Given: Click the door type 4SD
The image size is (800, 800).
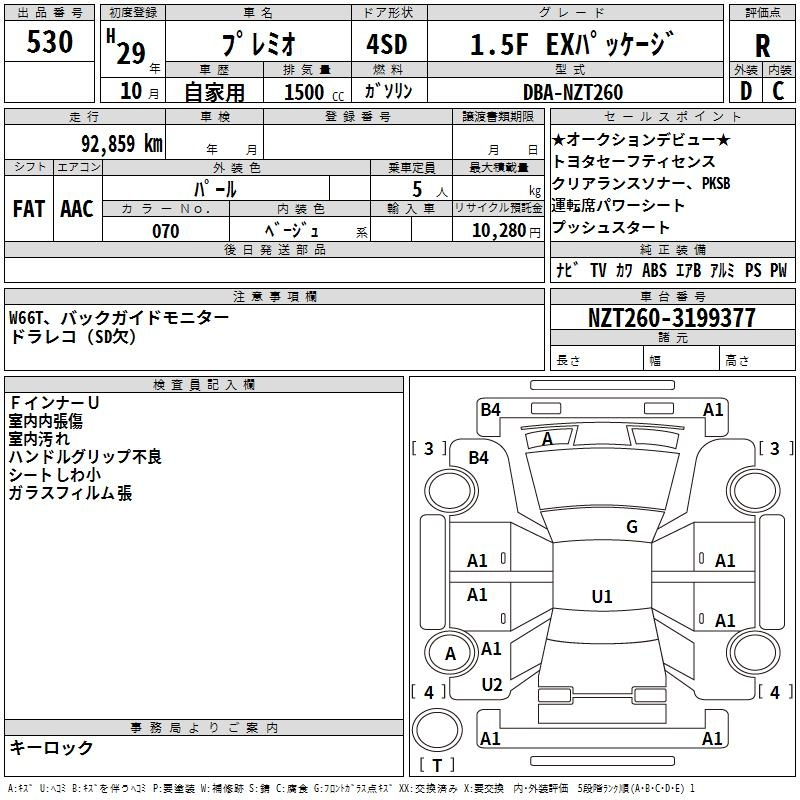Looking at the screenshot, I should (387, 44).
